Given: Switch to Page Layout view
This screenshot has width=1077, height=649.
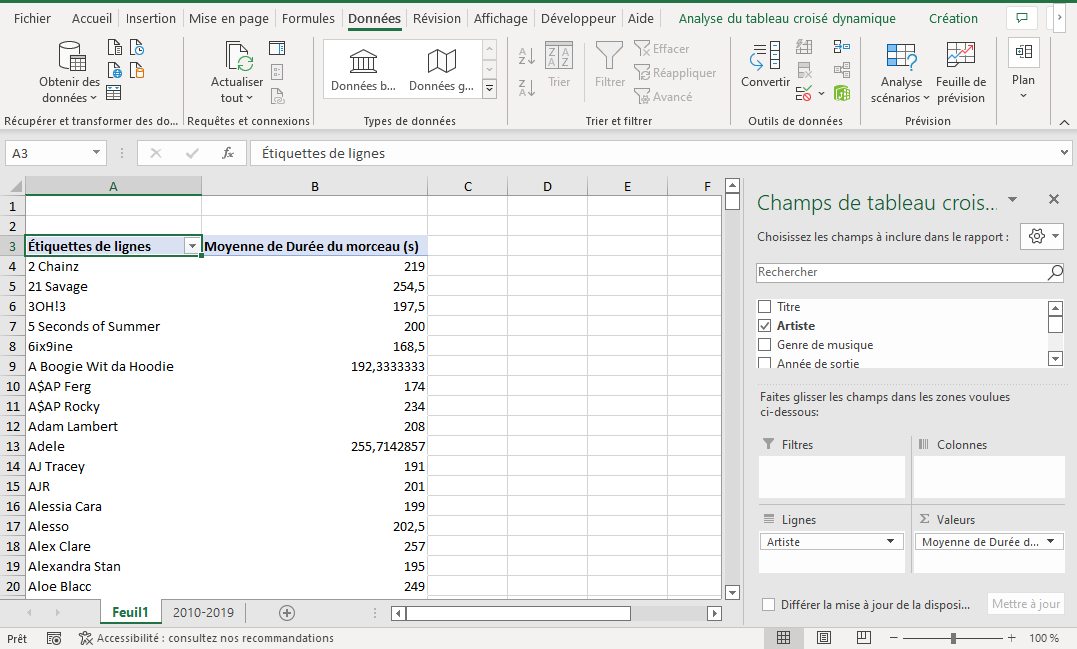Looking at the screenshot, I should click(x=824, y=638).
